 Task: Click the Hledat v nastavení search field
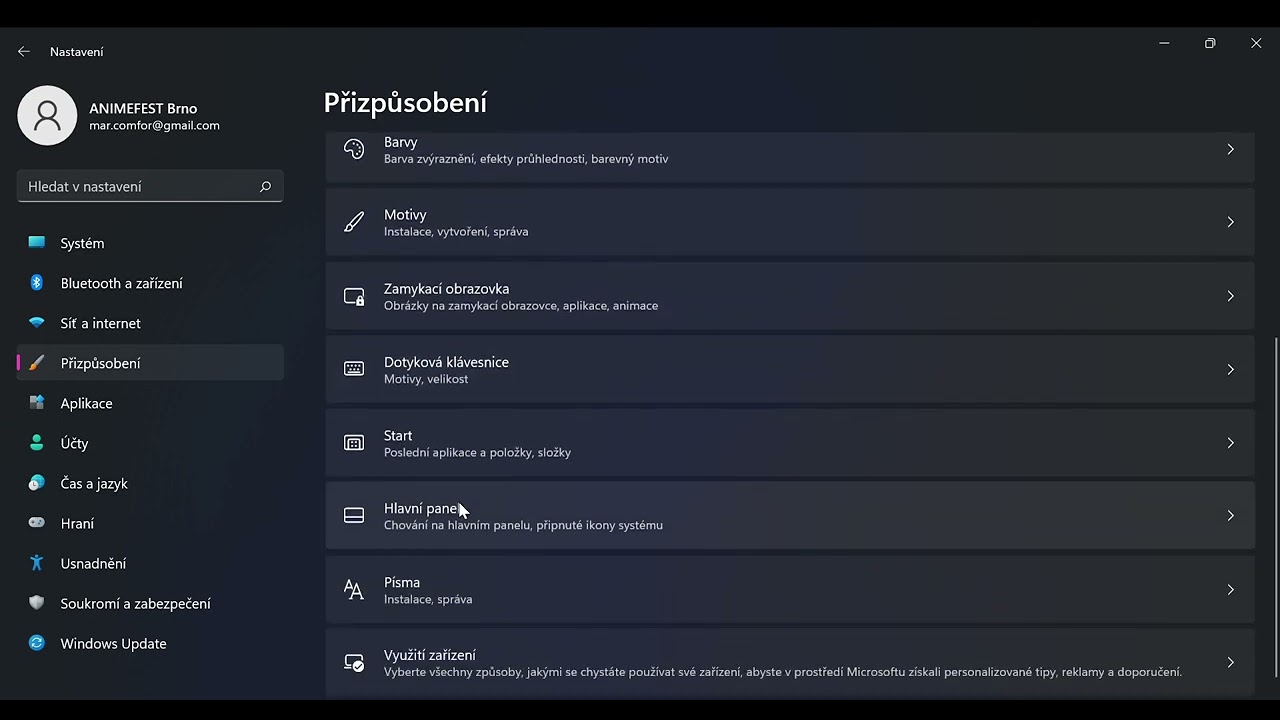tap(140, 186)
